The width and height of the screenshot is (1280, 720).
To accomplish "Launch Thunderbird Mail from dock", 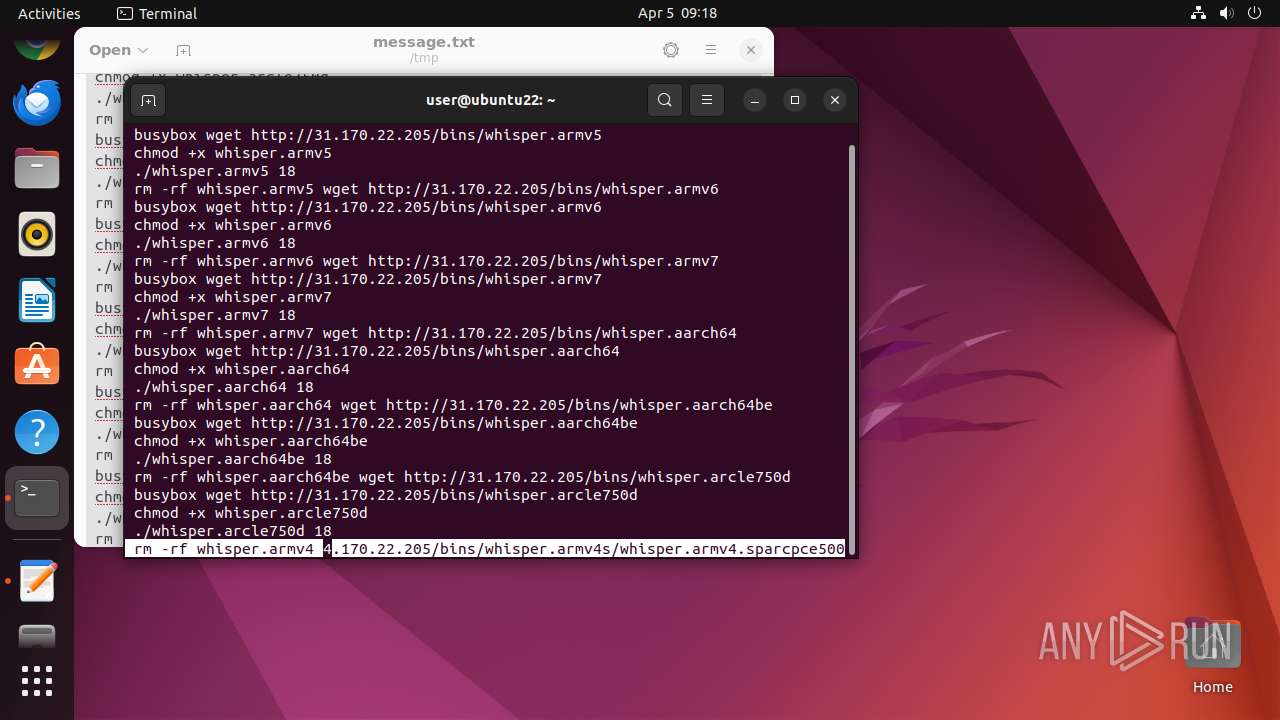I will pos(37,102).
